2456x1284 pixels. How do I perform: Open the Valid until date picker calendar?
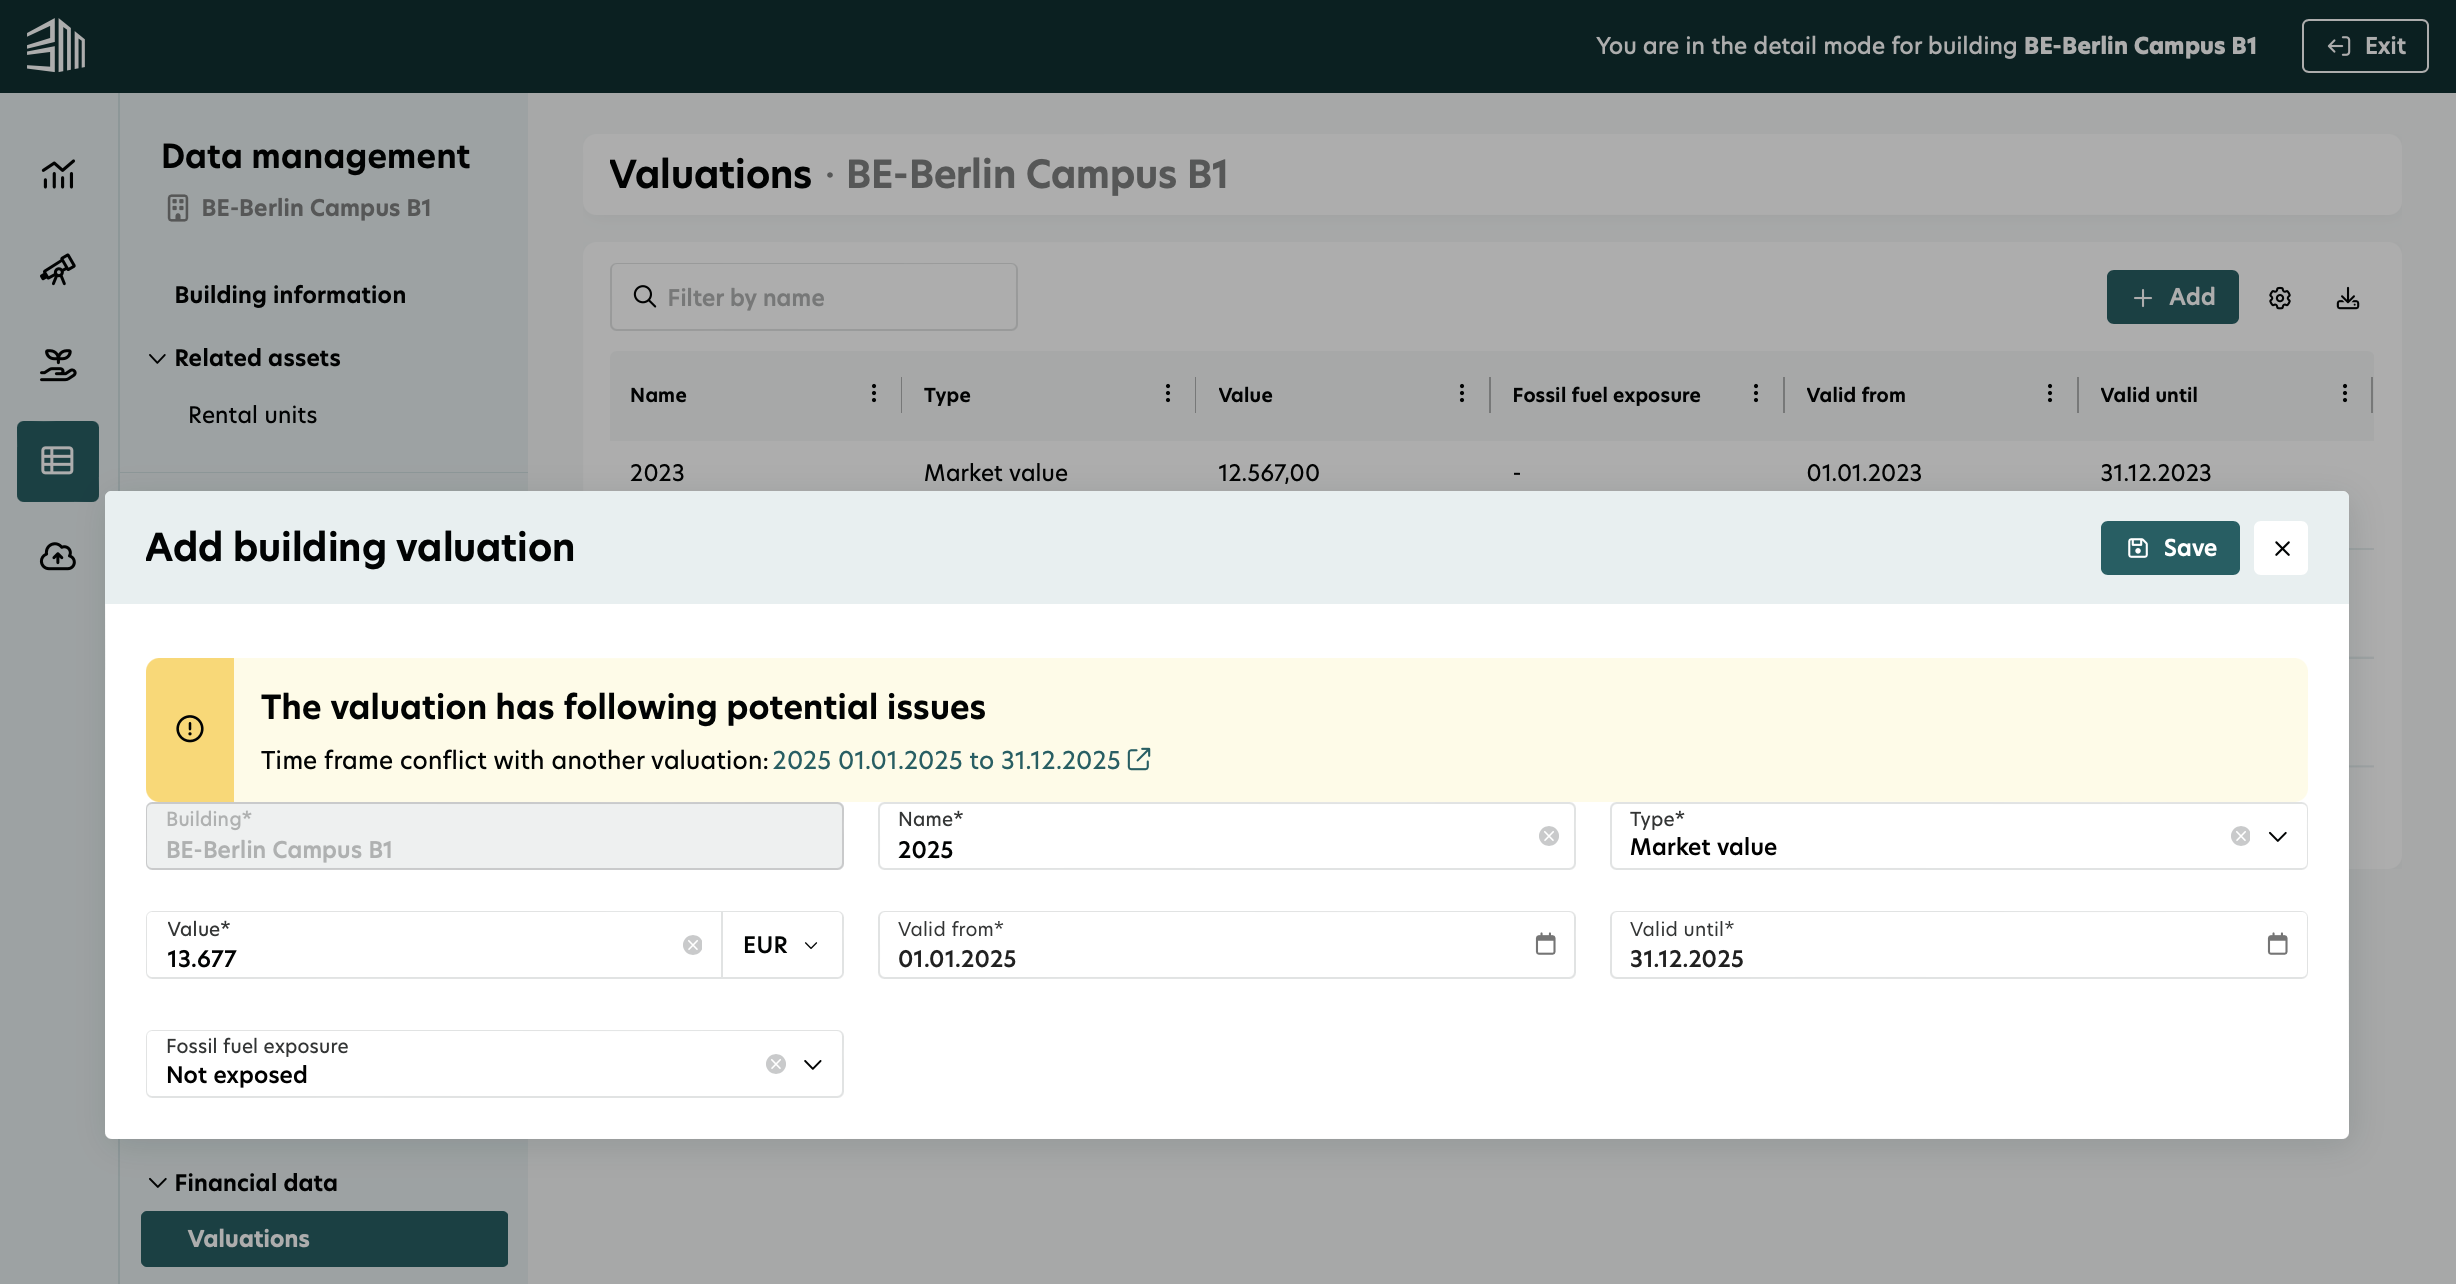click(x=2278, y=944)
